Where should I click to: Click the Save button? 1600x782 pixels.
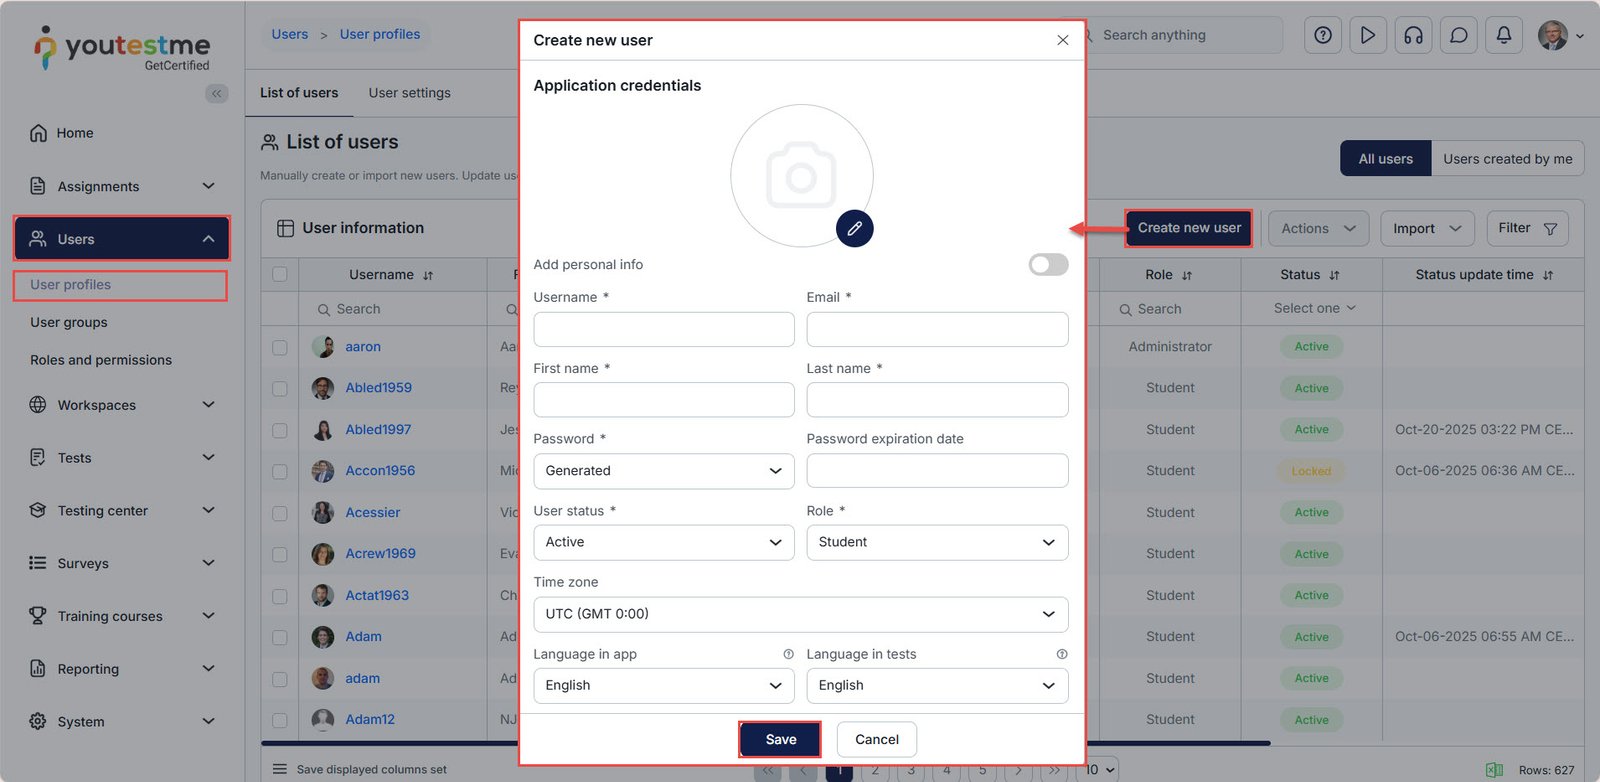point(780,739)
